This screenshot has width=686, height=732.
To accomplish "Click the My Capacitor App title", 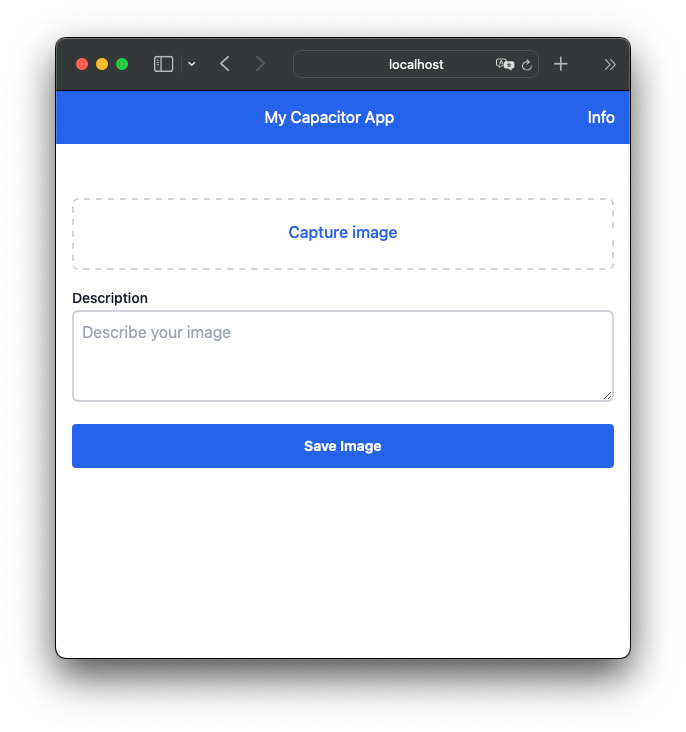I will point(329,118).
